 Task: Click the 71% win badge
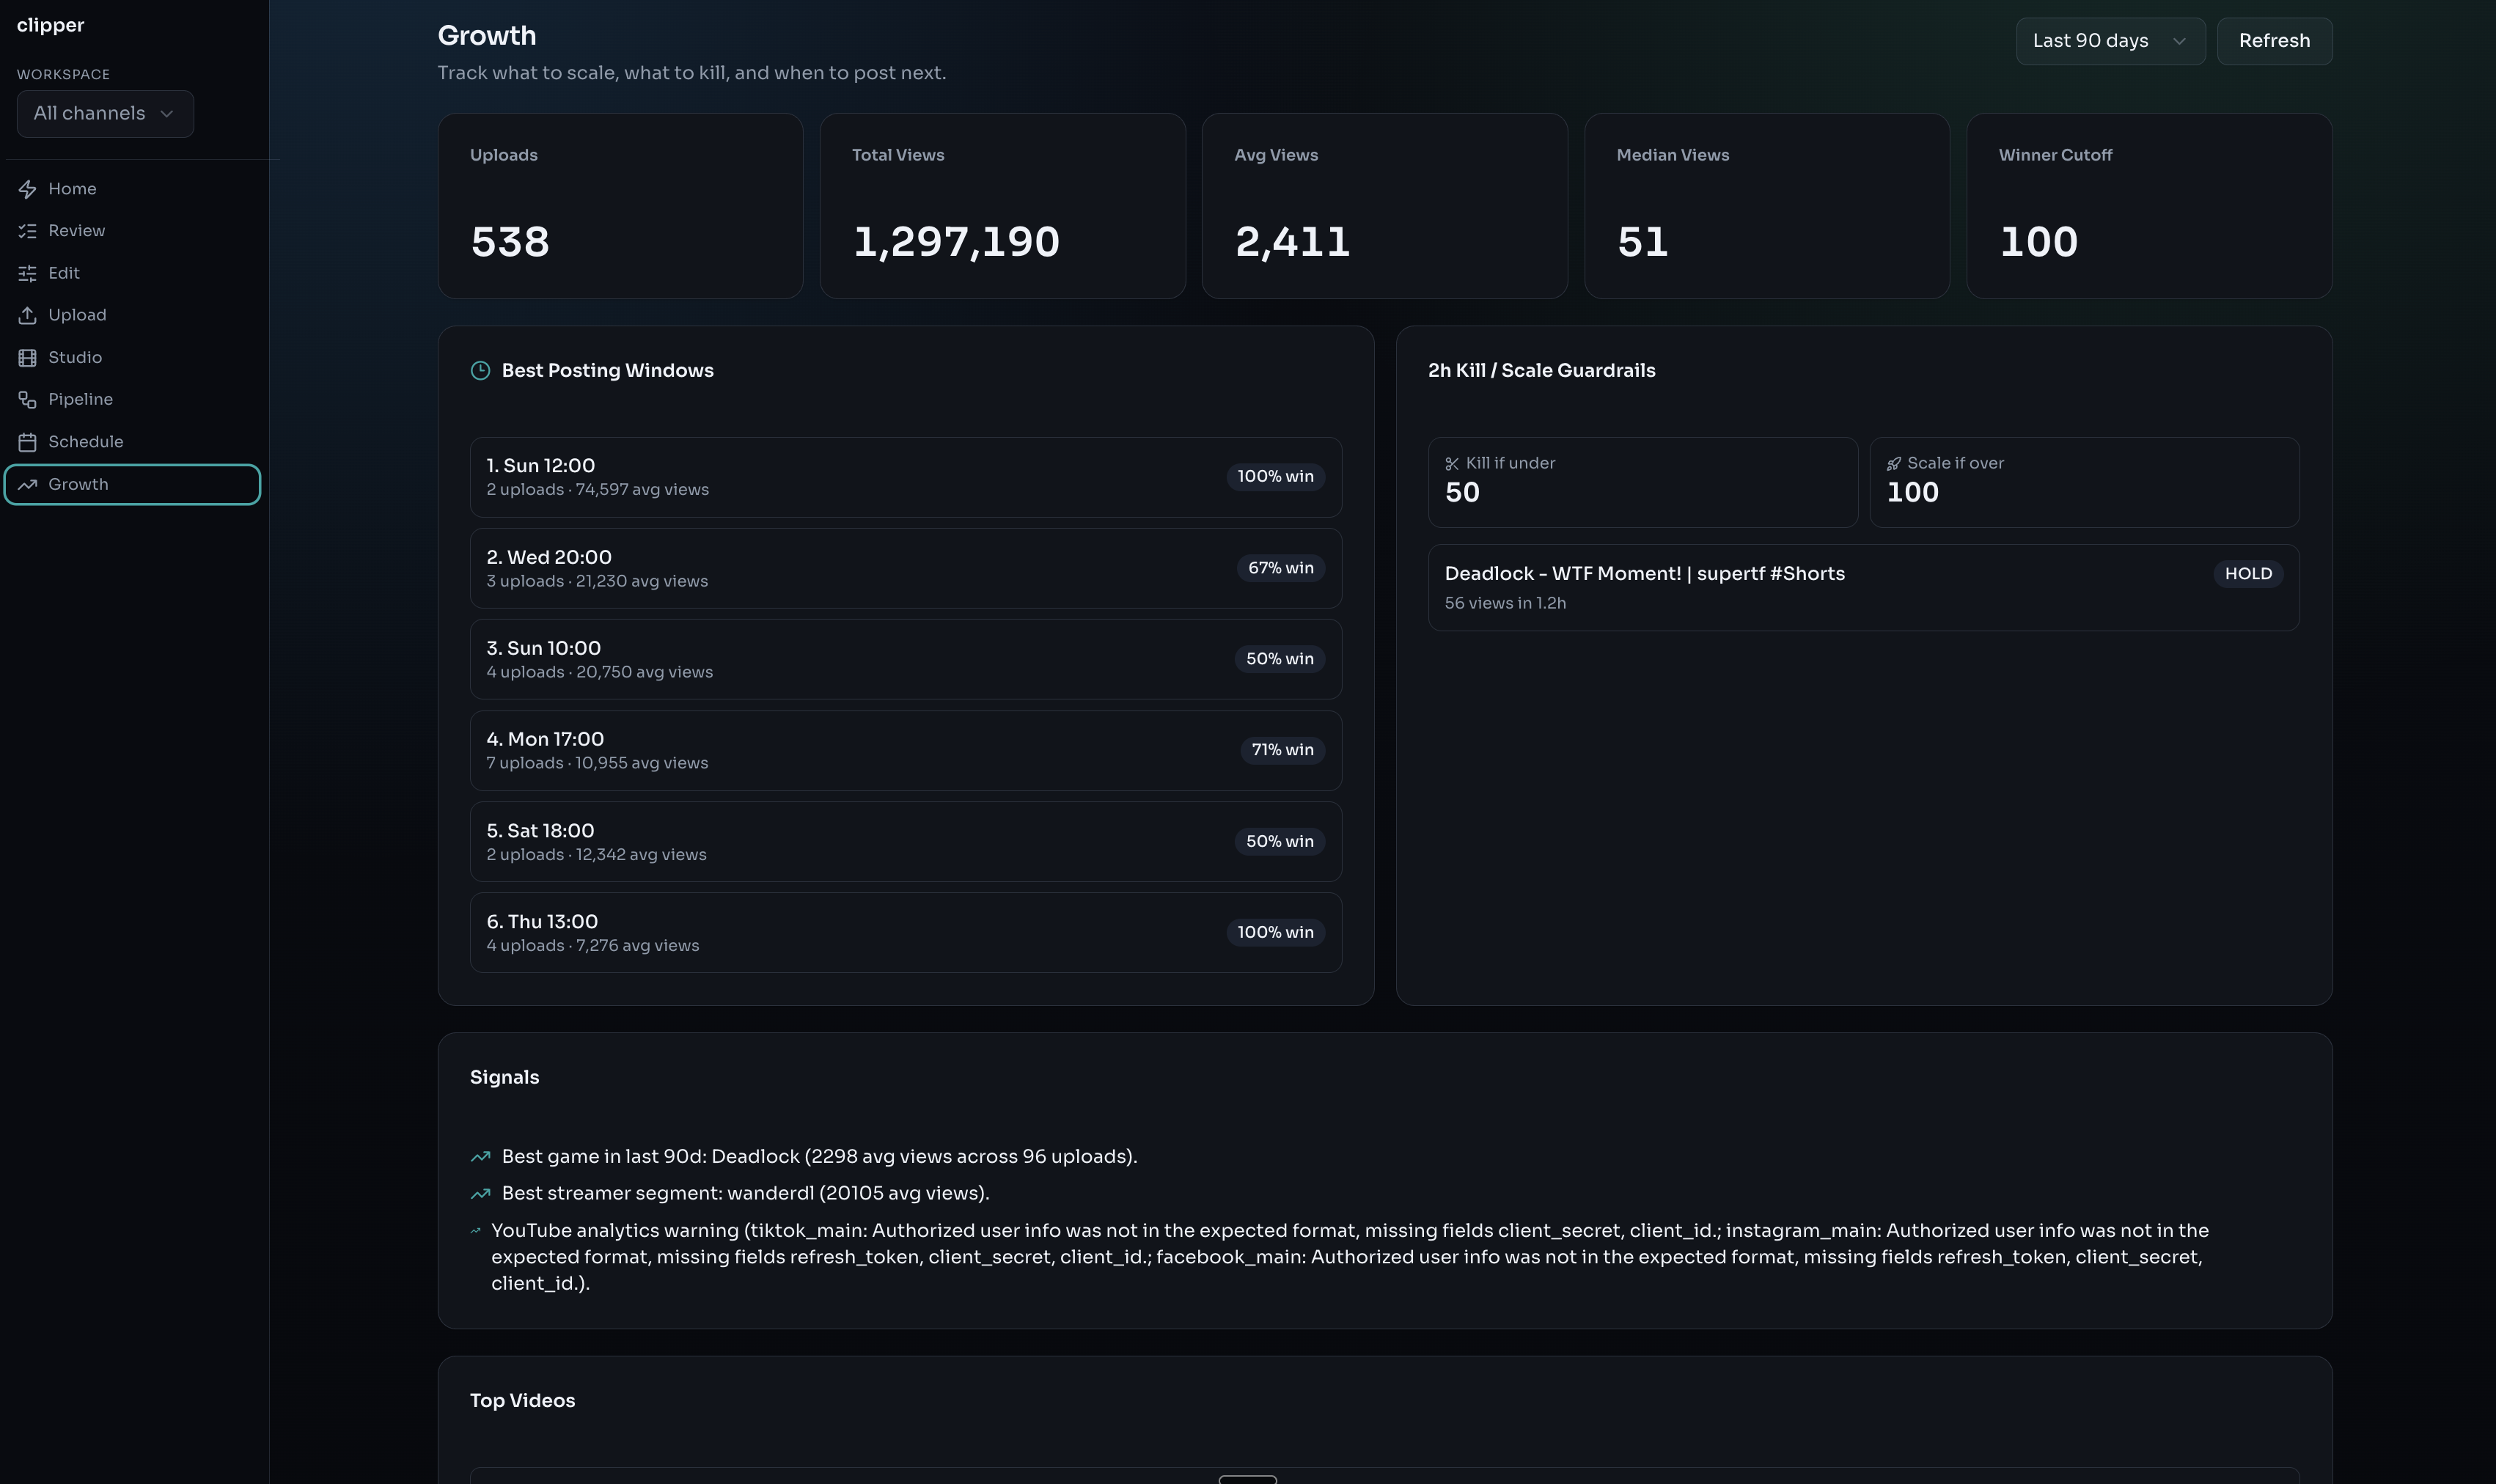1282,750
